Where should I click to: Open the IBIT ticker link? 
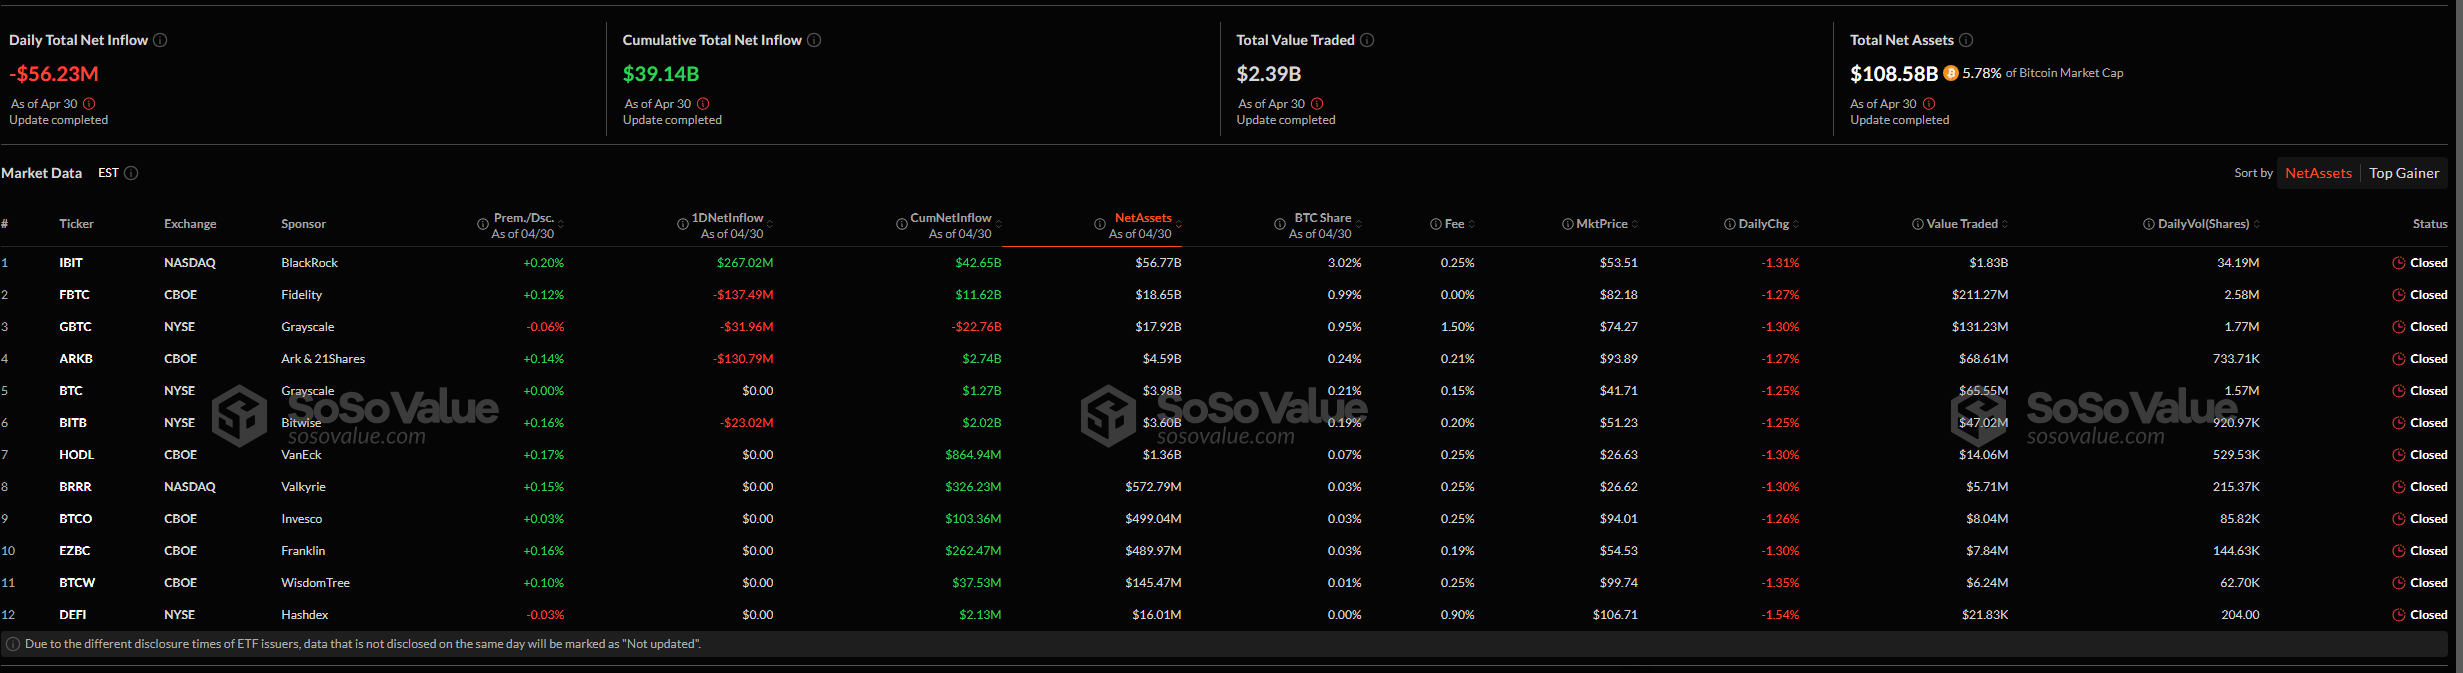(71, 263)
